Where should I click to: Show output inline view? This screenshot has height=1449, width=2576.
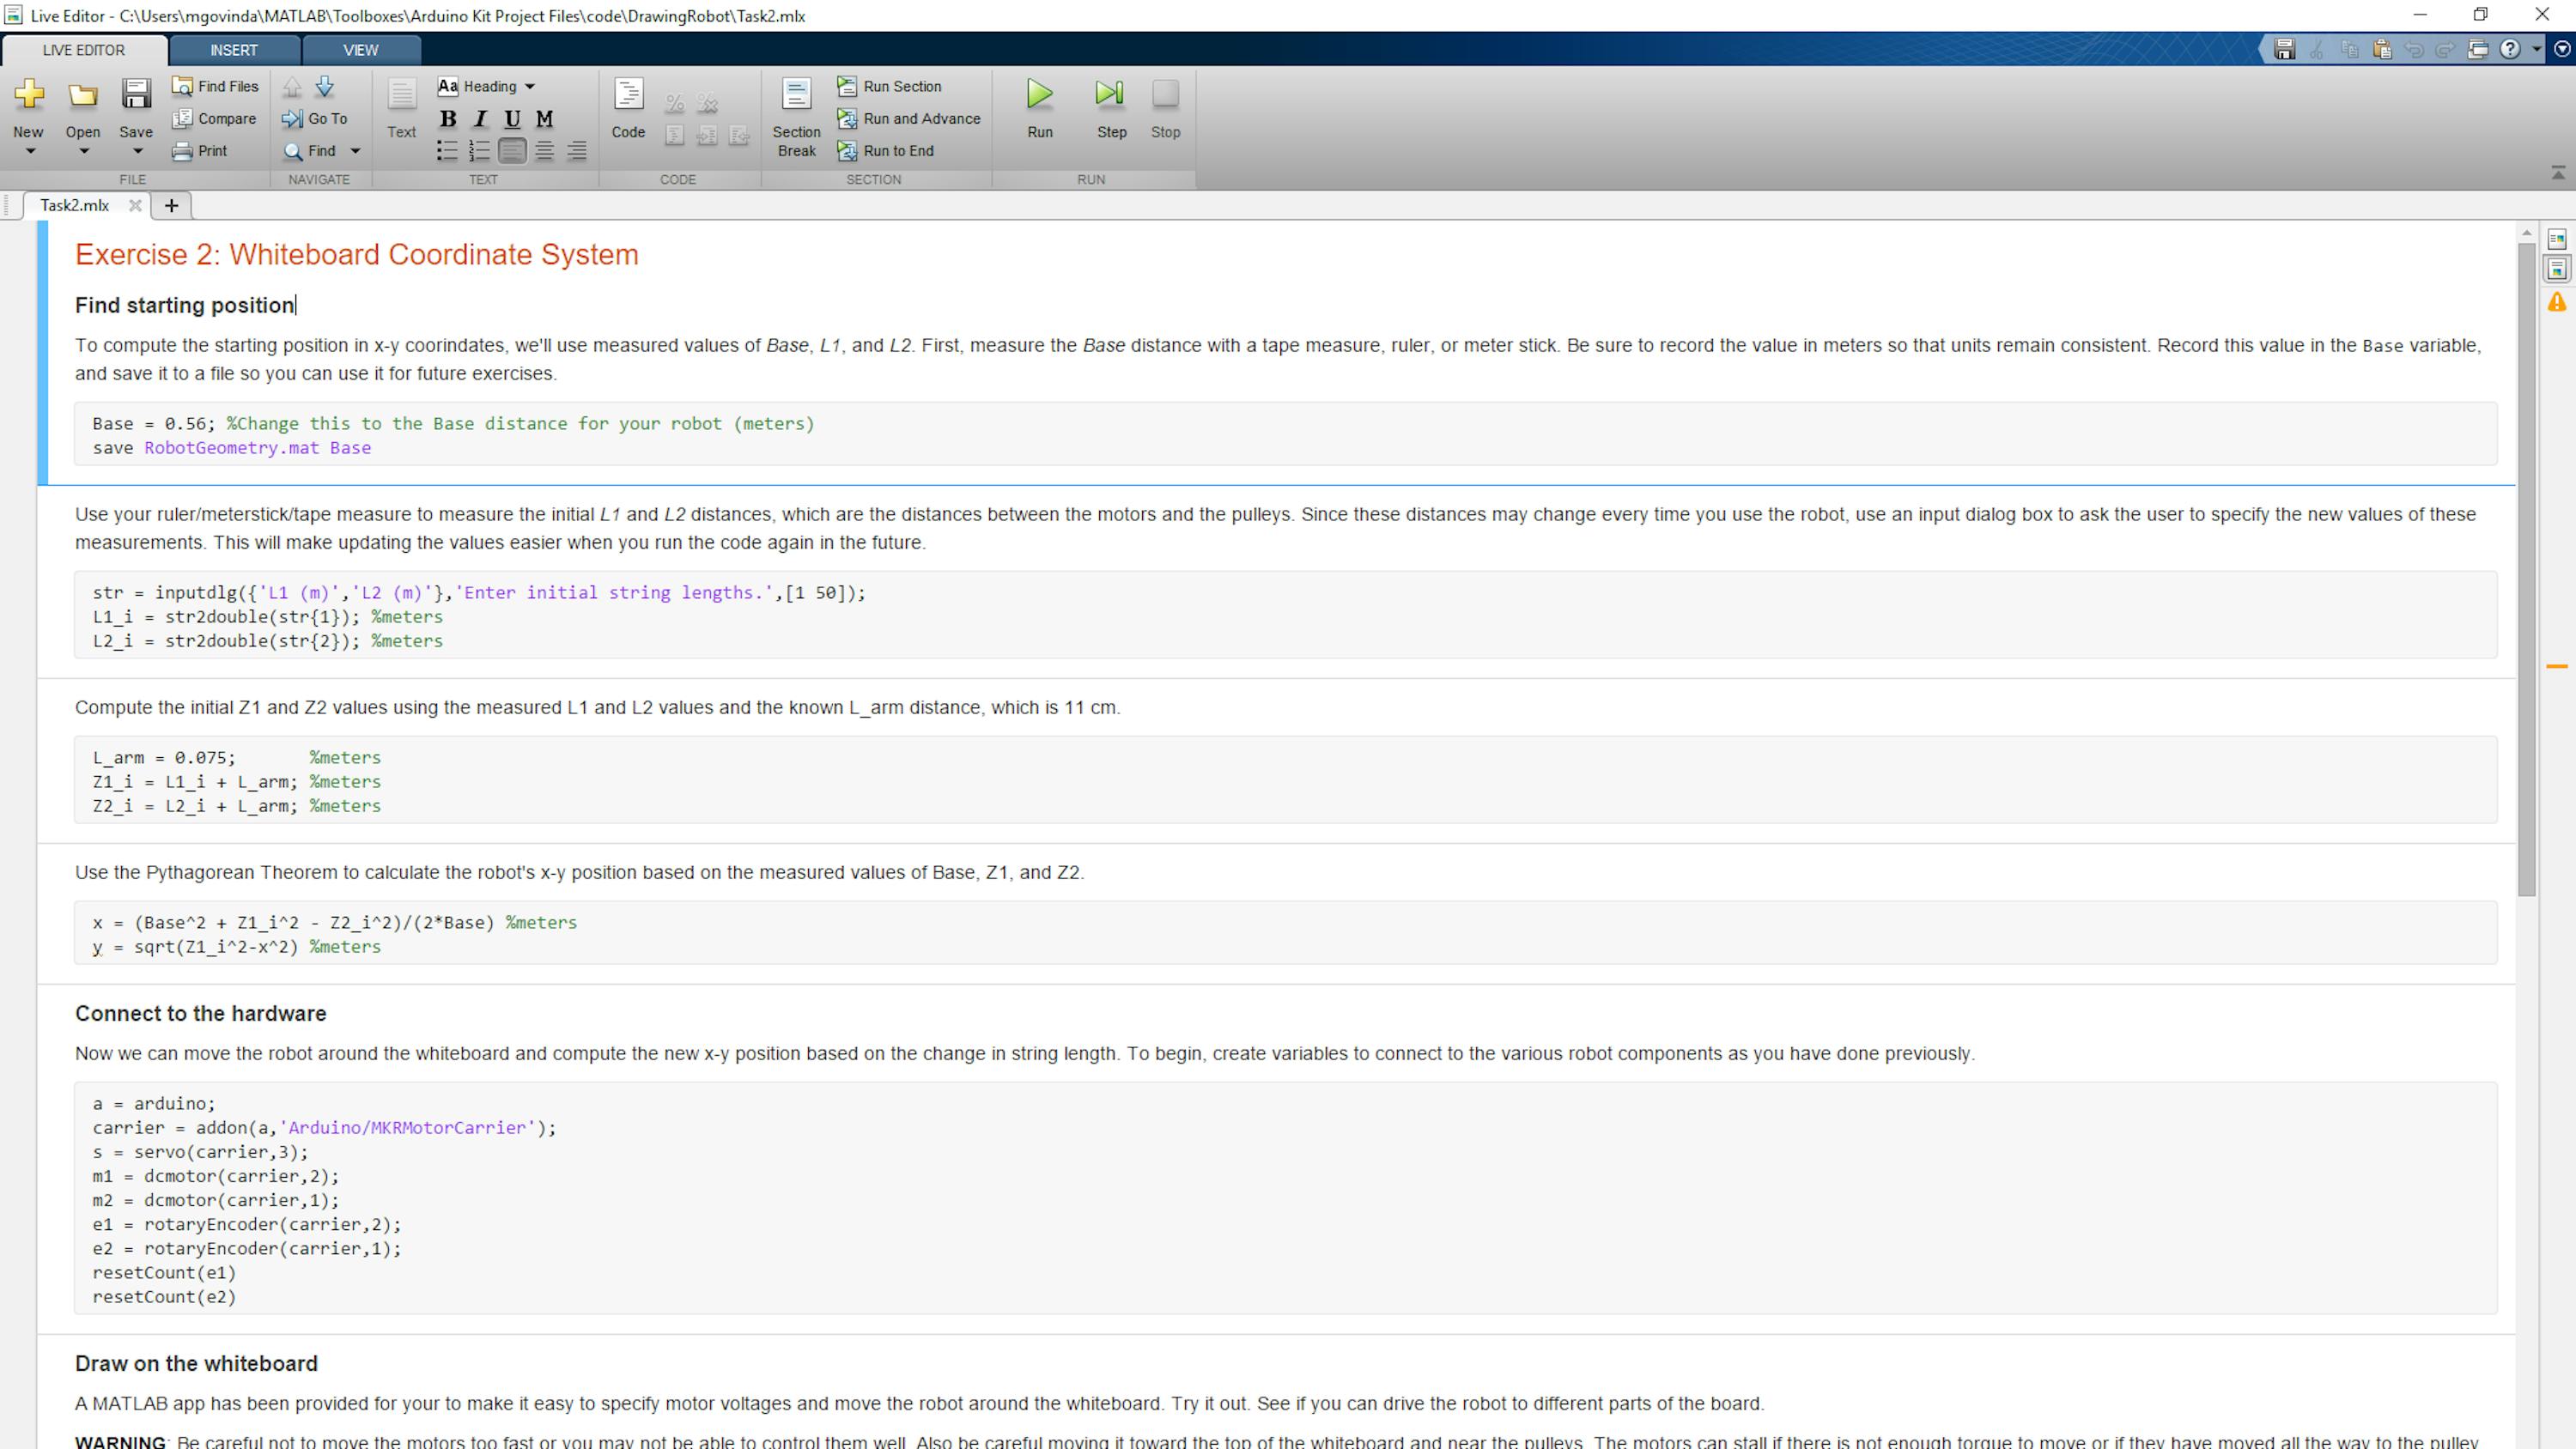point(2557,269)
